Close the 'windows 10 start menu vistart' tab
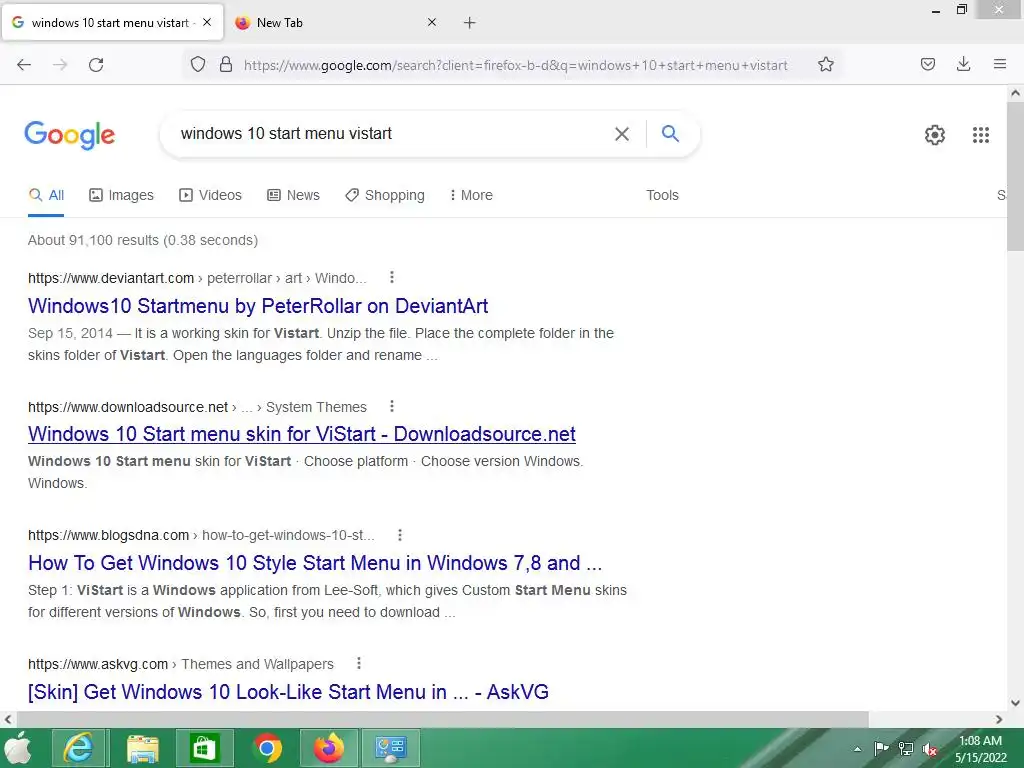The width and height of the screenshot is (1024, 768). 207,22
